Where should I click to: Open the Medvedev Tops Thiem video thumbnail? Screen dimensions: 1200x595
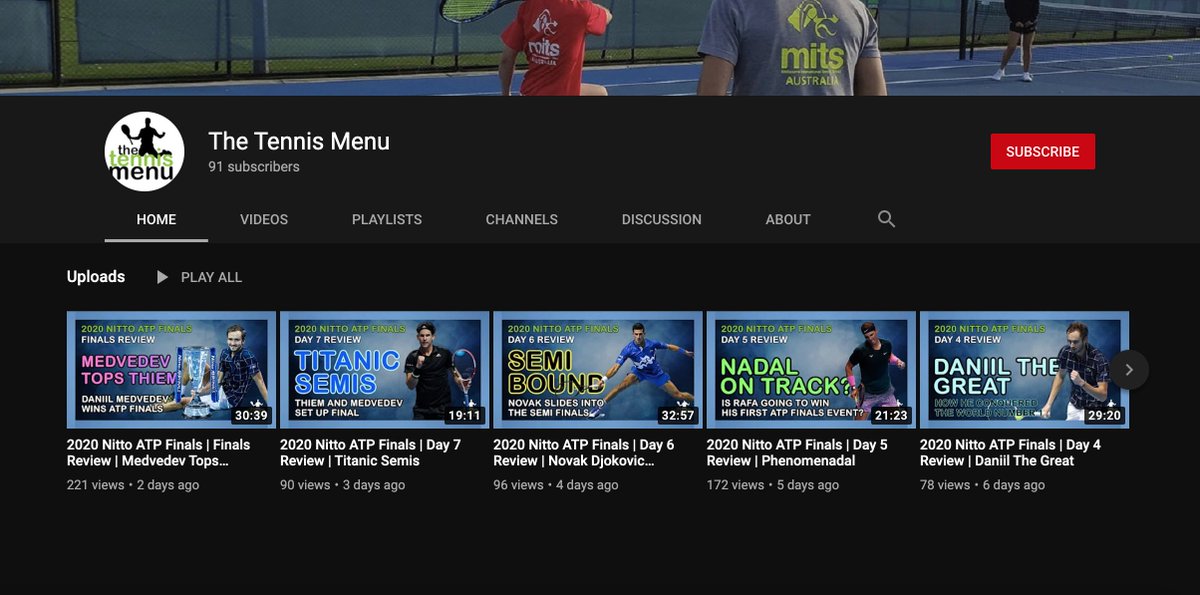[171, 370]
